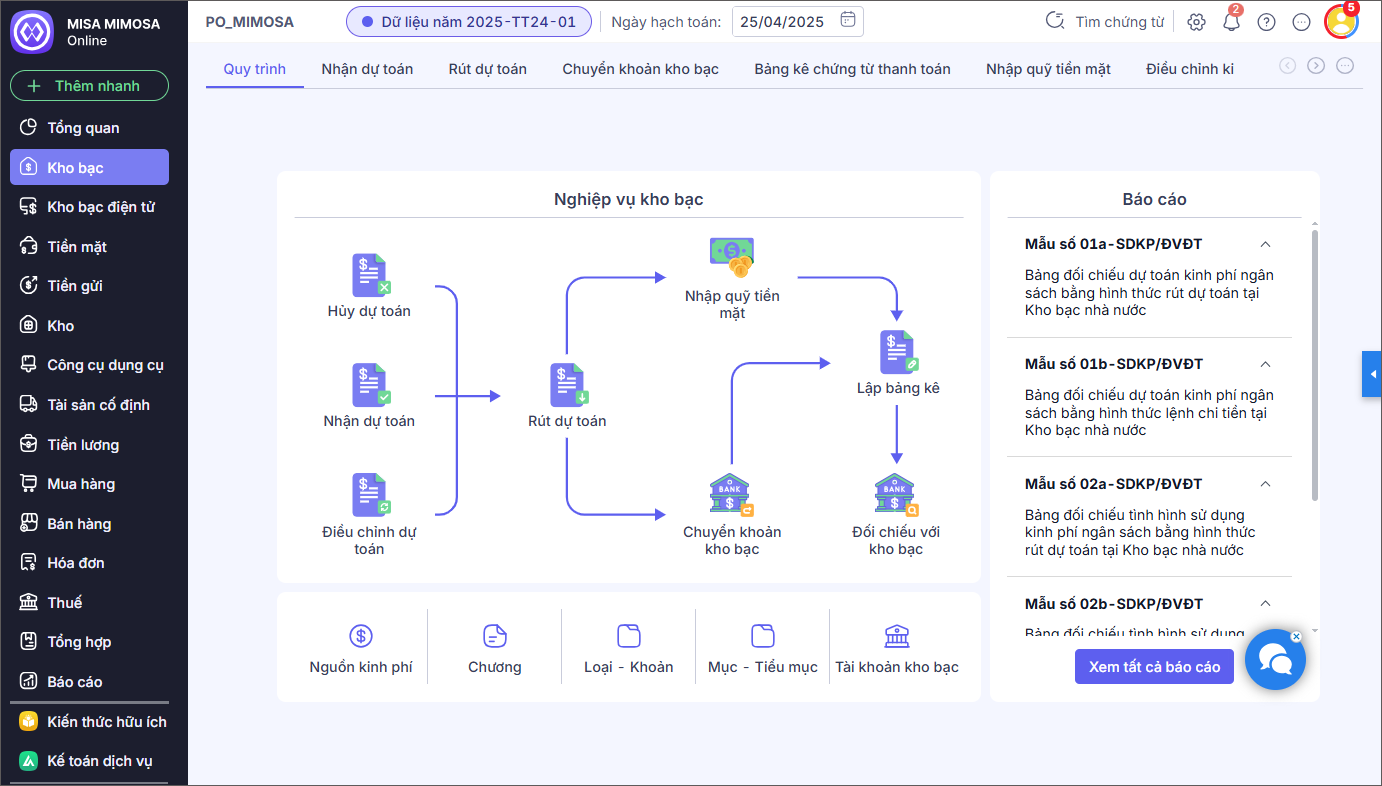Click the notification bell icon
This screenshot has width=1382, height=786.
pos(1231,22)
